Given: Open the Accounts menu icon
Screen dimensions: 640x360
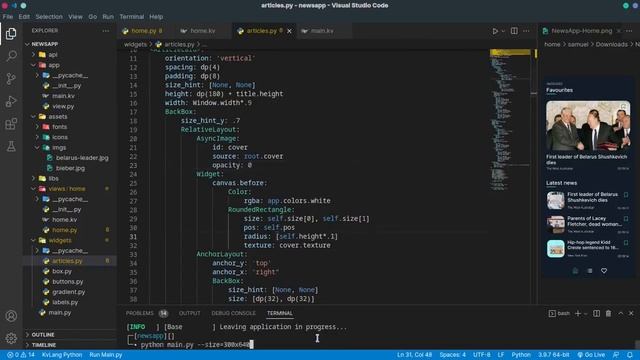Looking at the screenshot, I should point(11,316).
